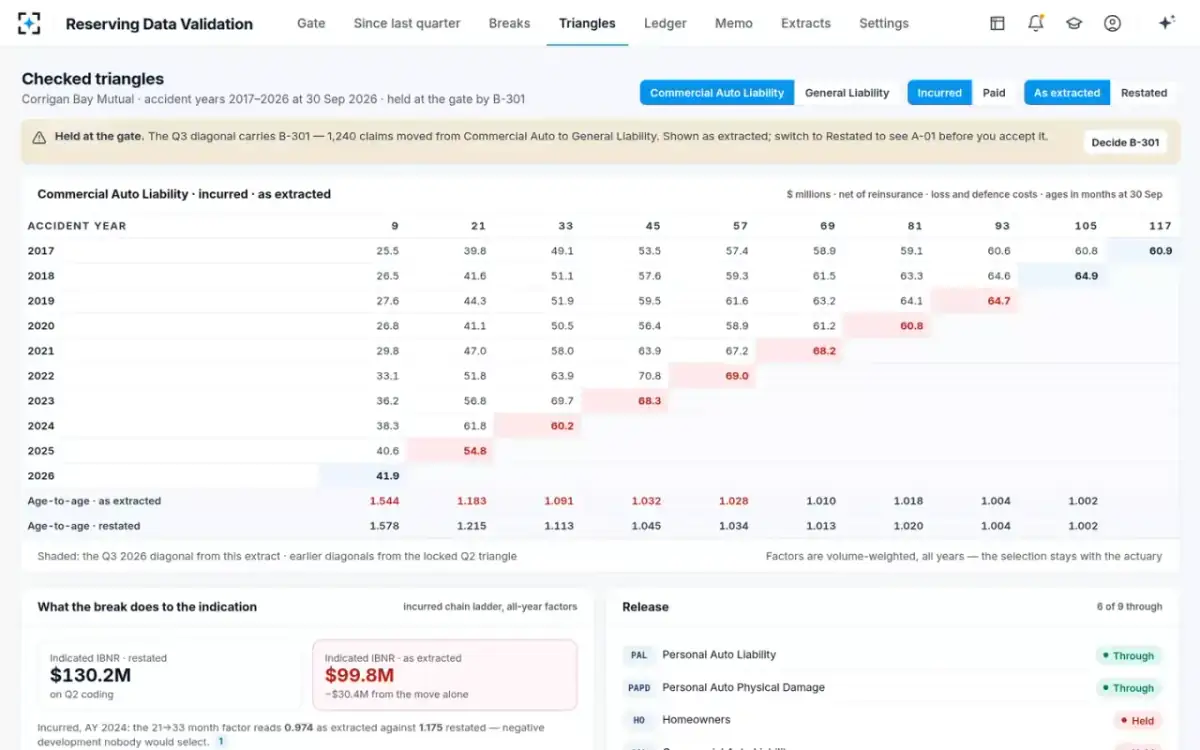Switch to Paid basis
This screenshot has width=1200, height=750.
click(994, 93)
